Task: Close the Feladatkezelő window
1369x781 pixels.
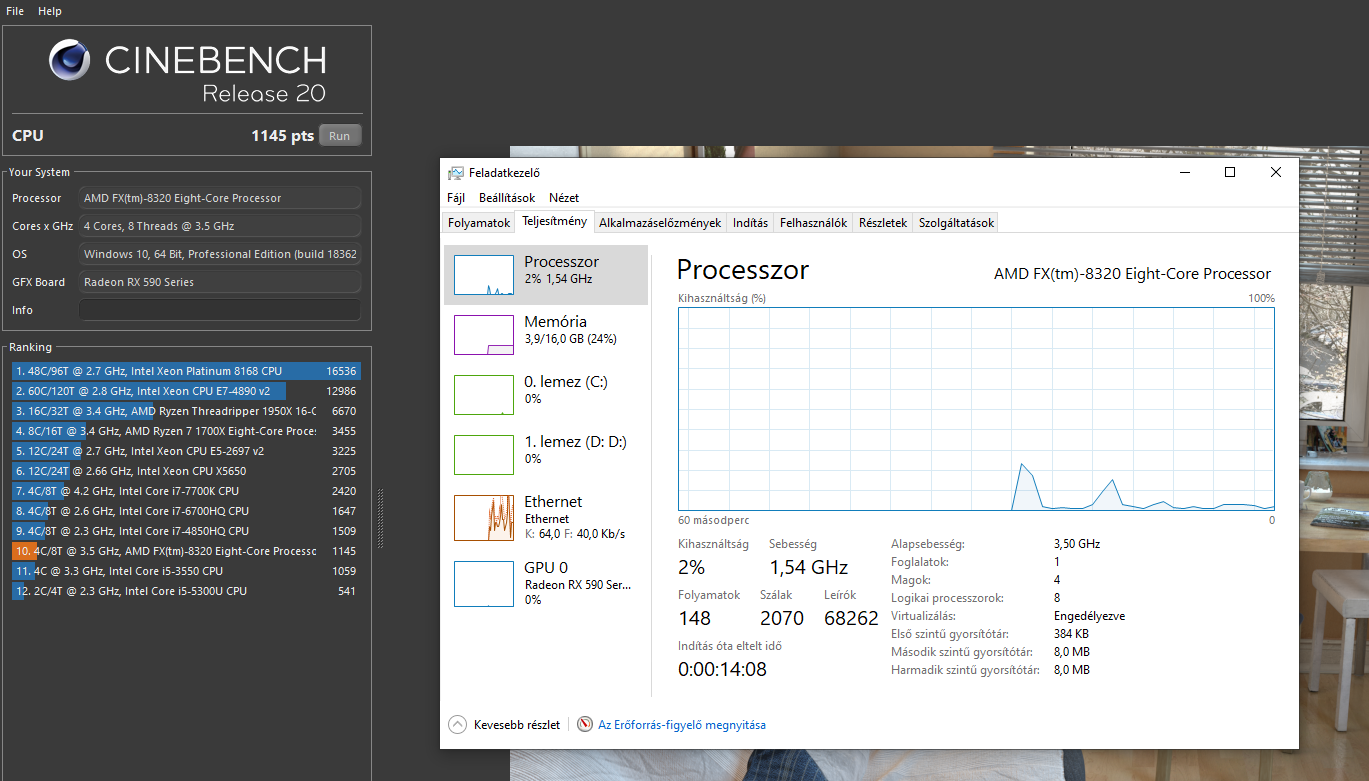Action: (1276, 172)
